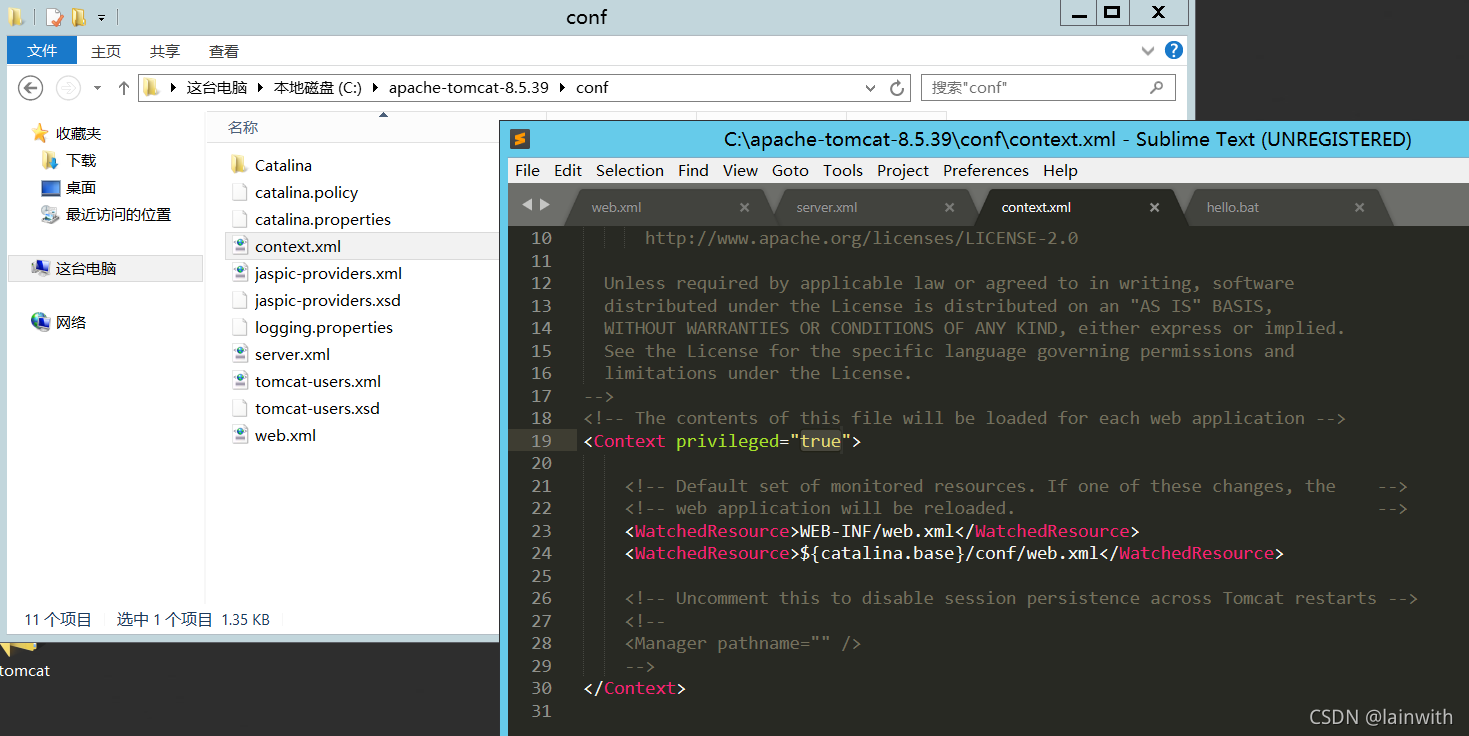Open Sublime Text File menu

[x=527, y=170]
